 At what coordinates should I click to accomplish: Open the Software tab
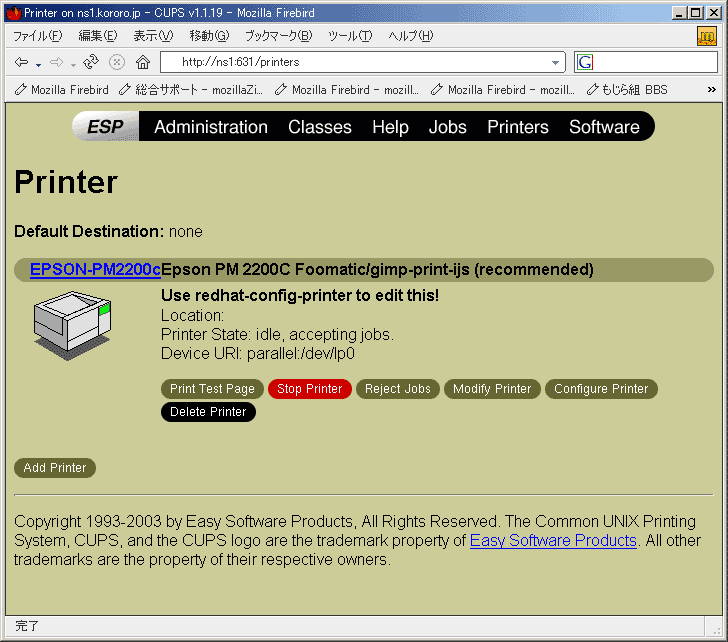point(604,127)
